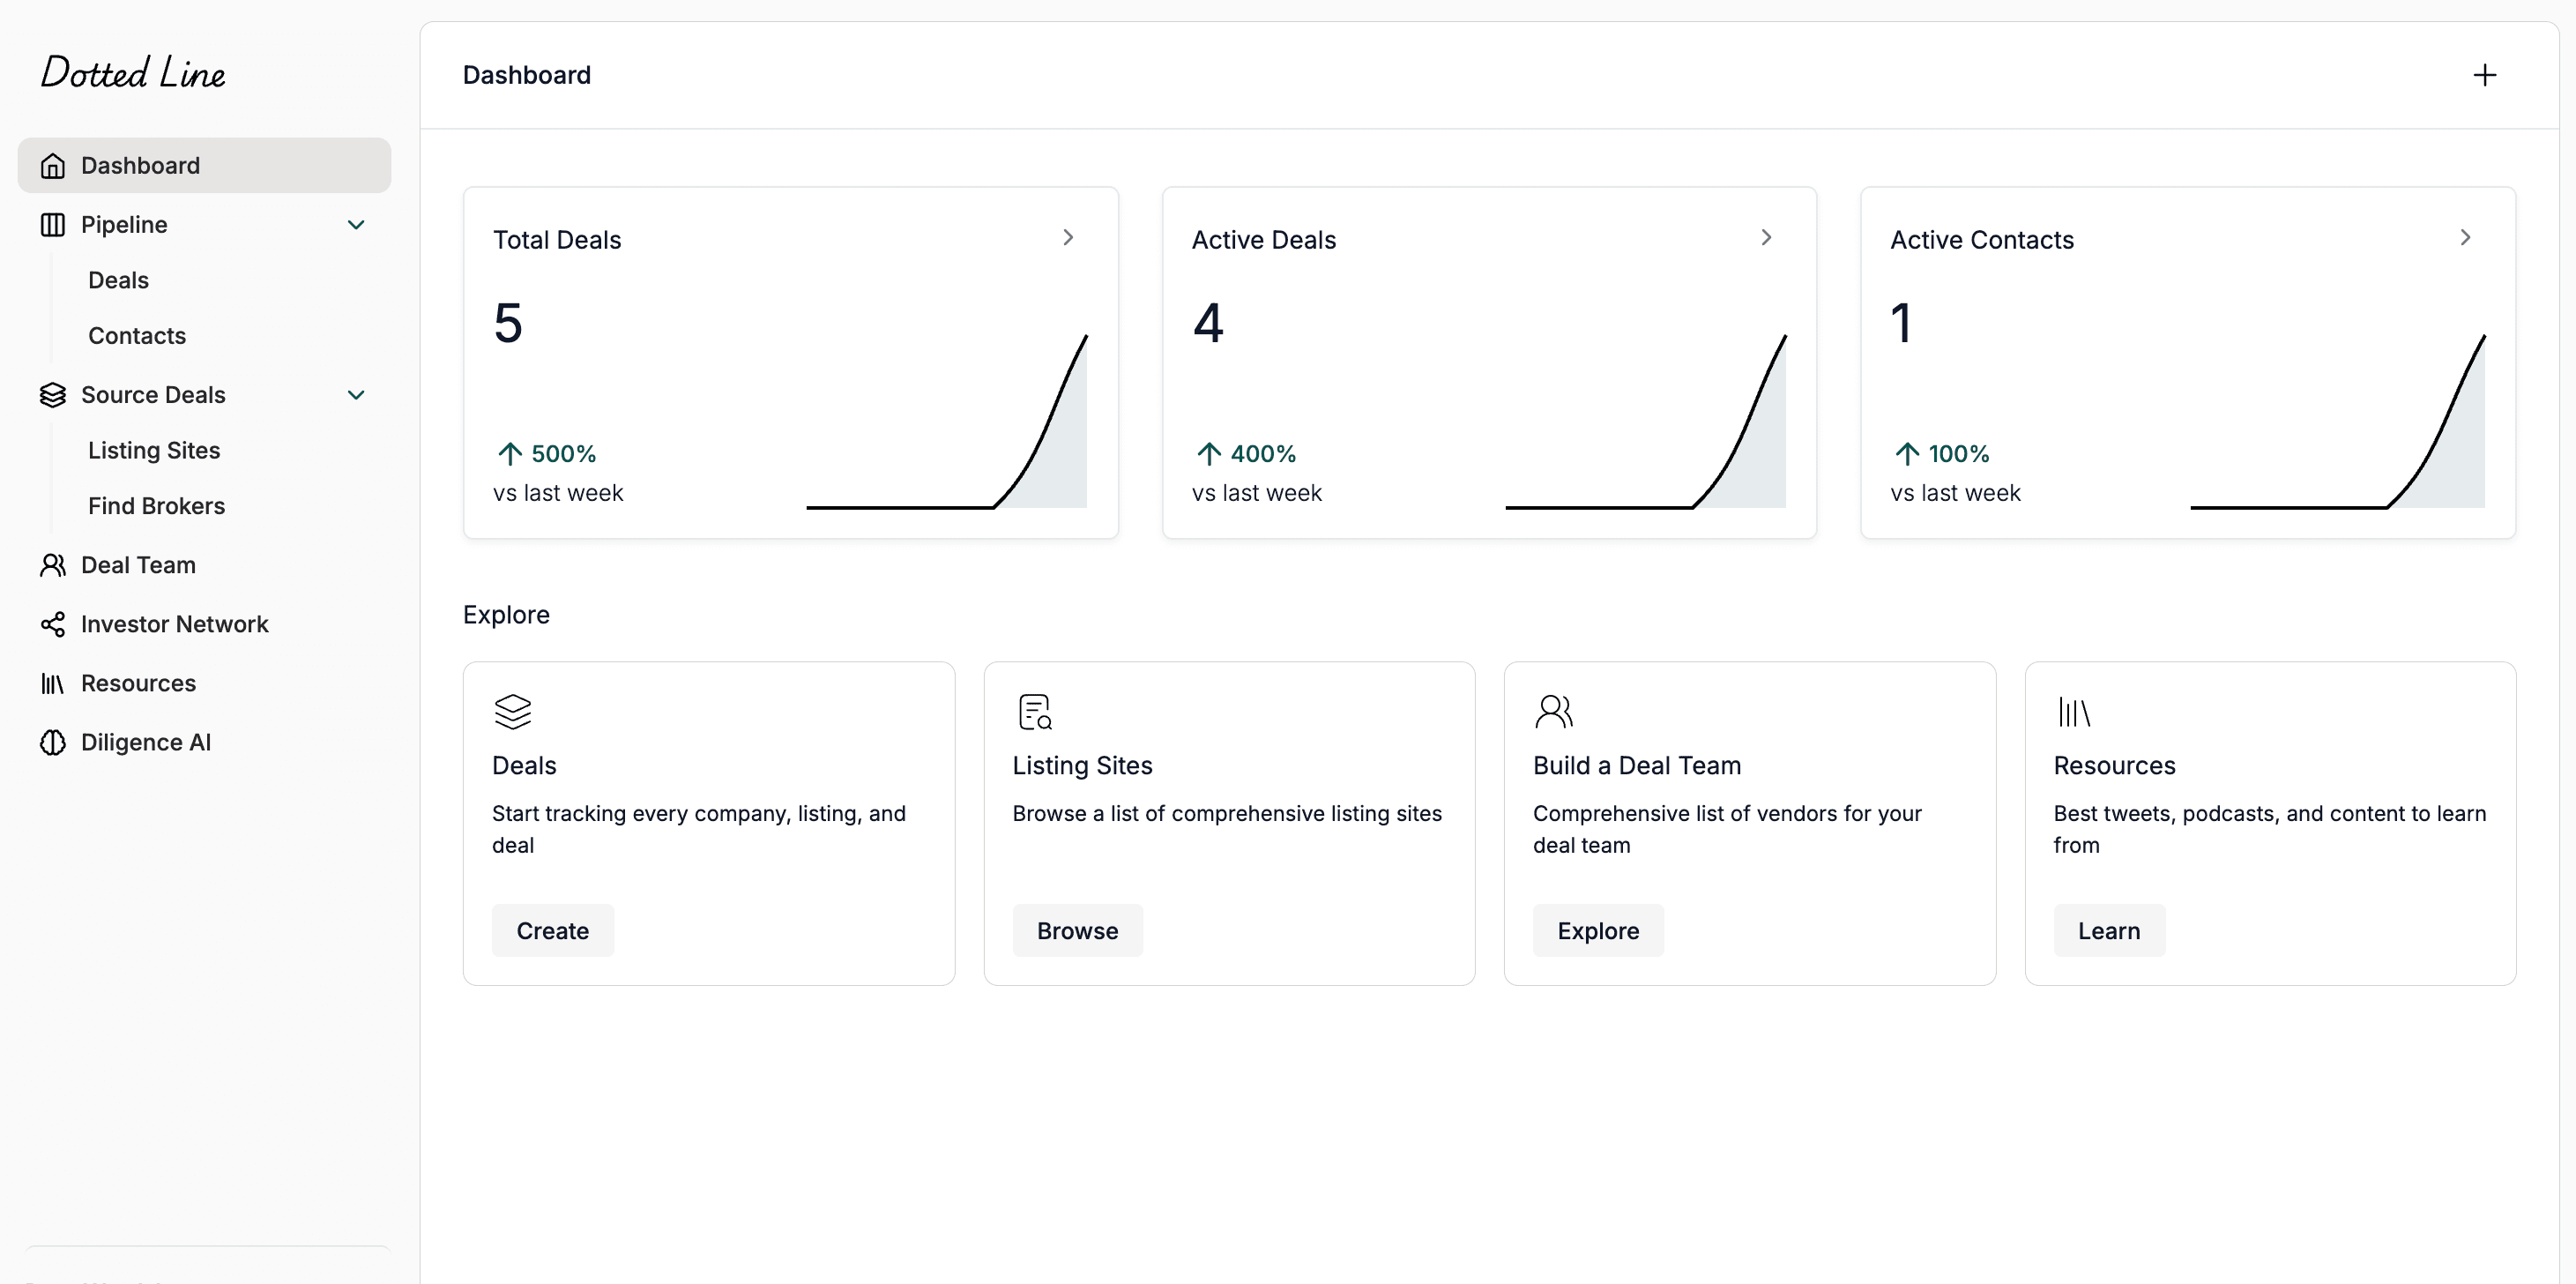
Task: Click the Create button on the Deals card
Action: coord(552,930)
